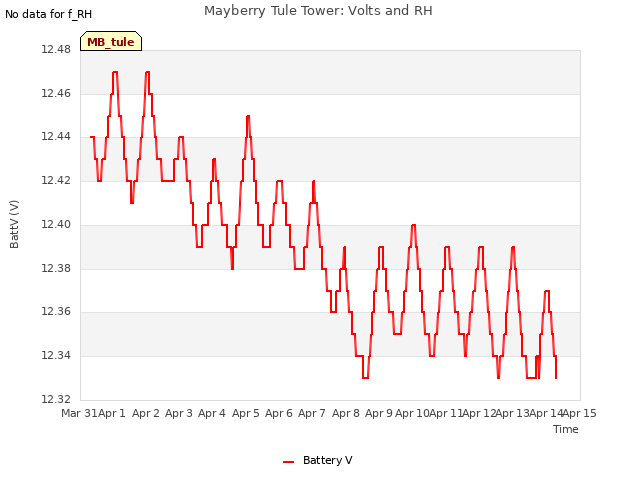Viewport: 640px width, 480px height.
Task: Click the Battery V legend label
Action: coord(327,460)
